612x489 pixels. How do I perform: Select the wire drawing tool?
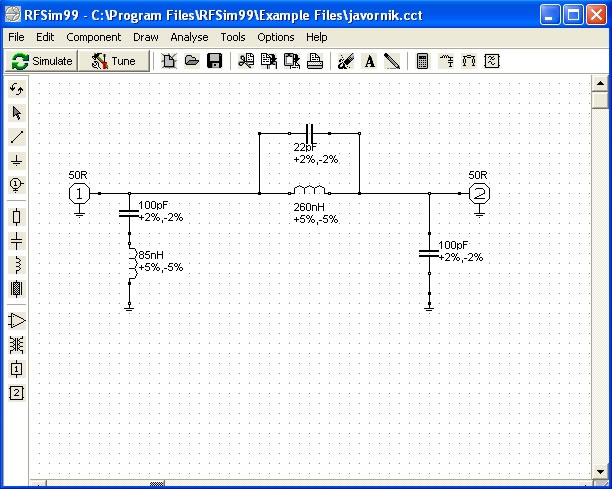click(17, 136)
